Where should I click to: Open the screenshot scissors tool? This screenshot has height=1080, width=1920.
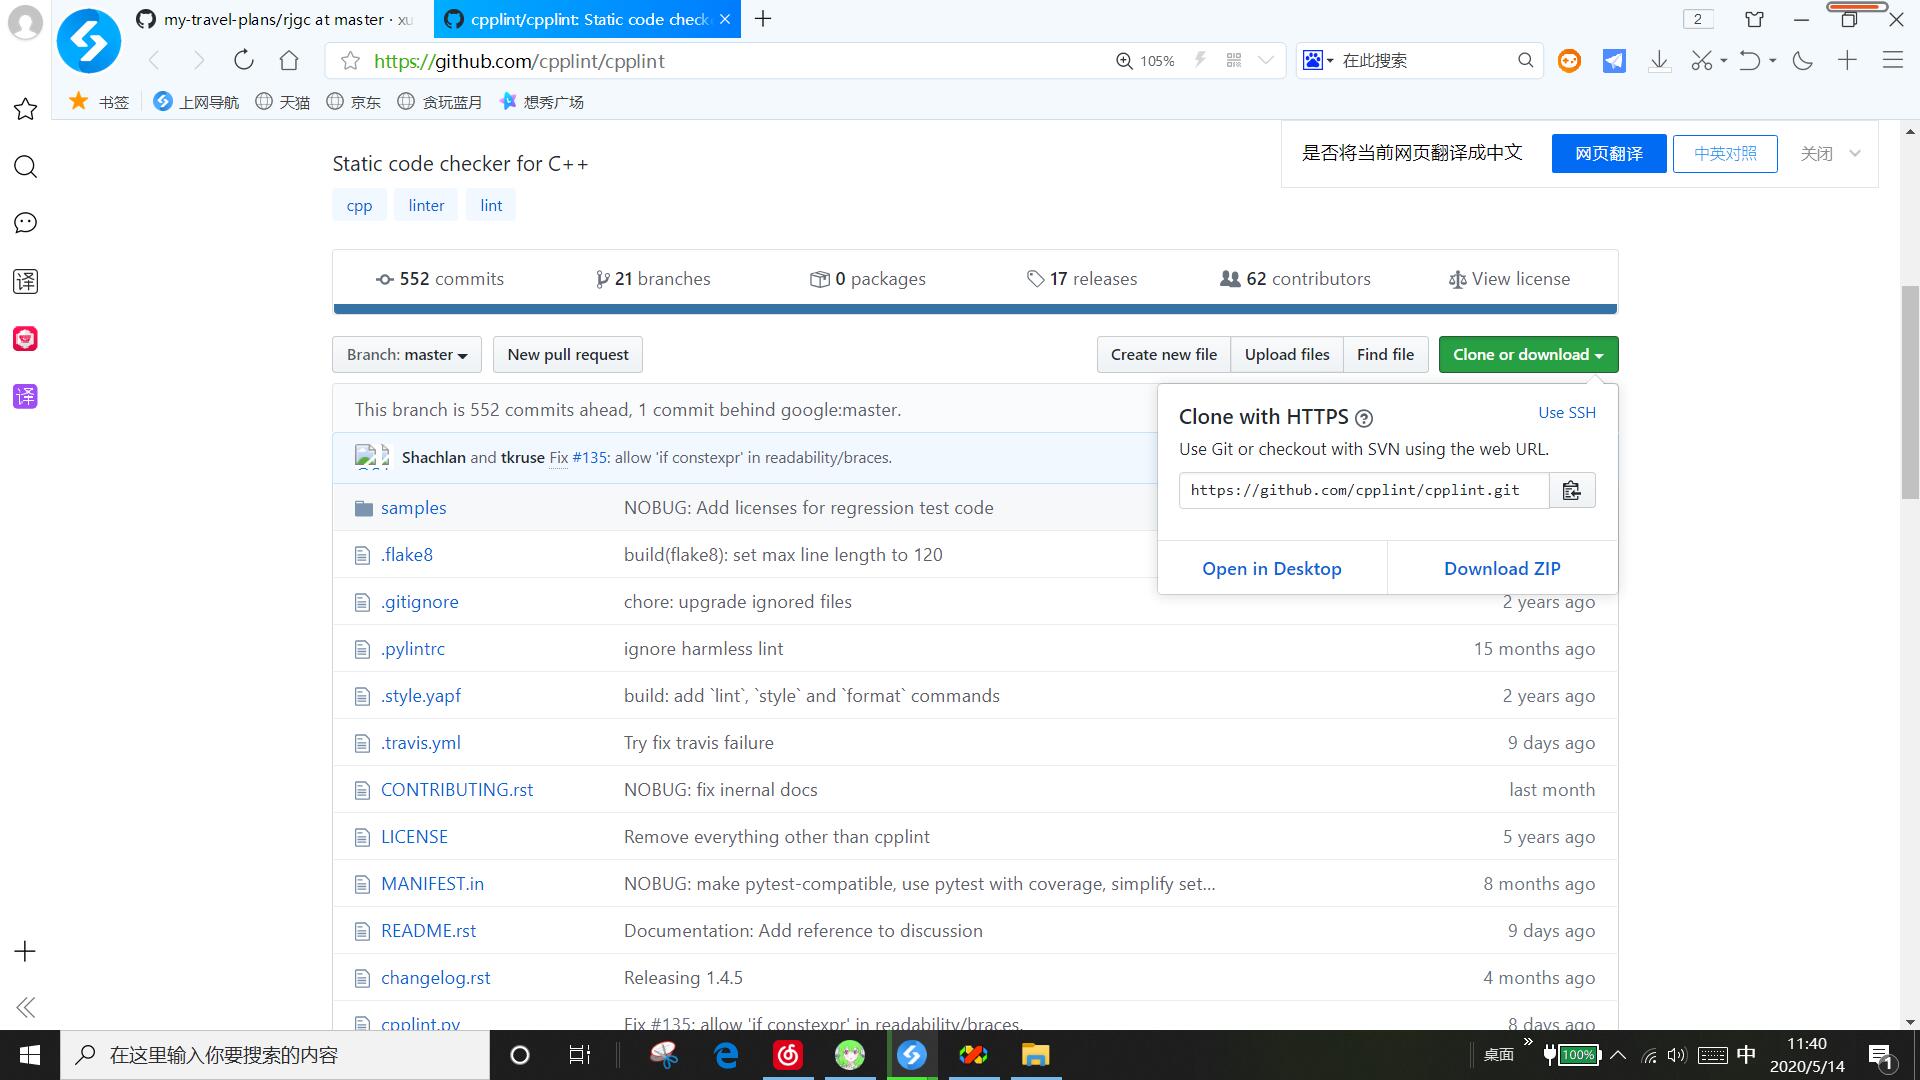(1701, 61)
